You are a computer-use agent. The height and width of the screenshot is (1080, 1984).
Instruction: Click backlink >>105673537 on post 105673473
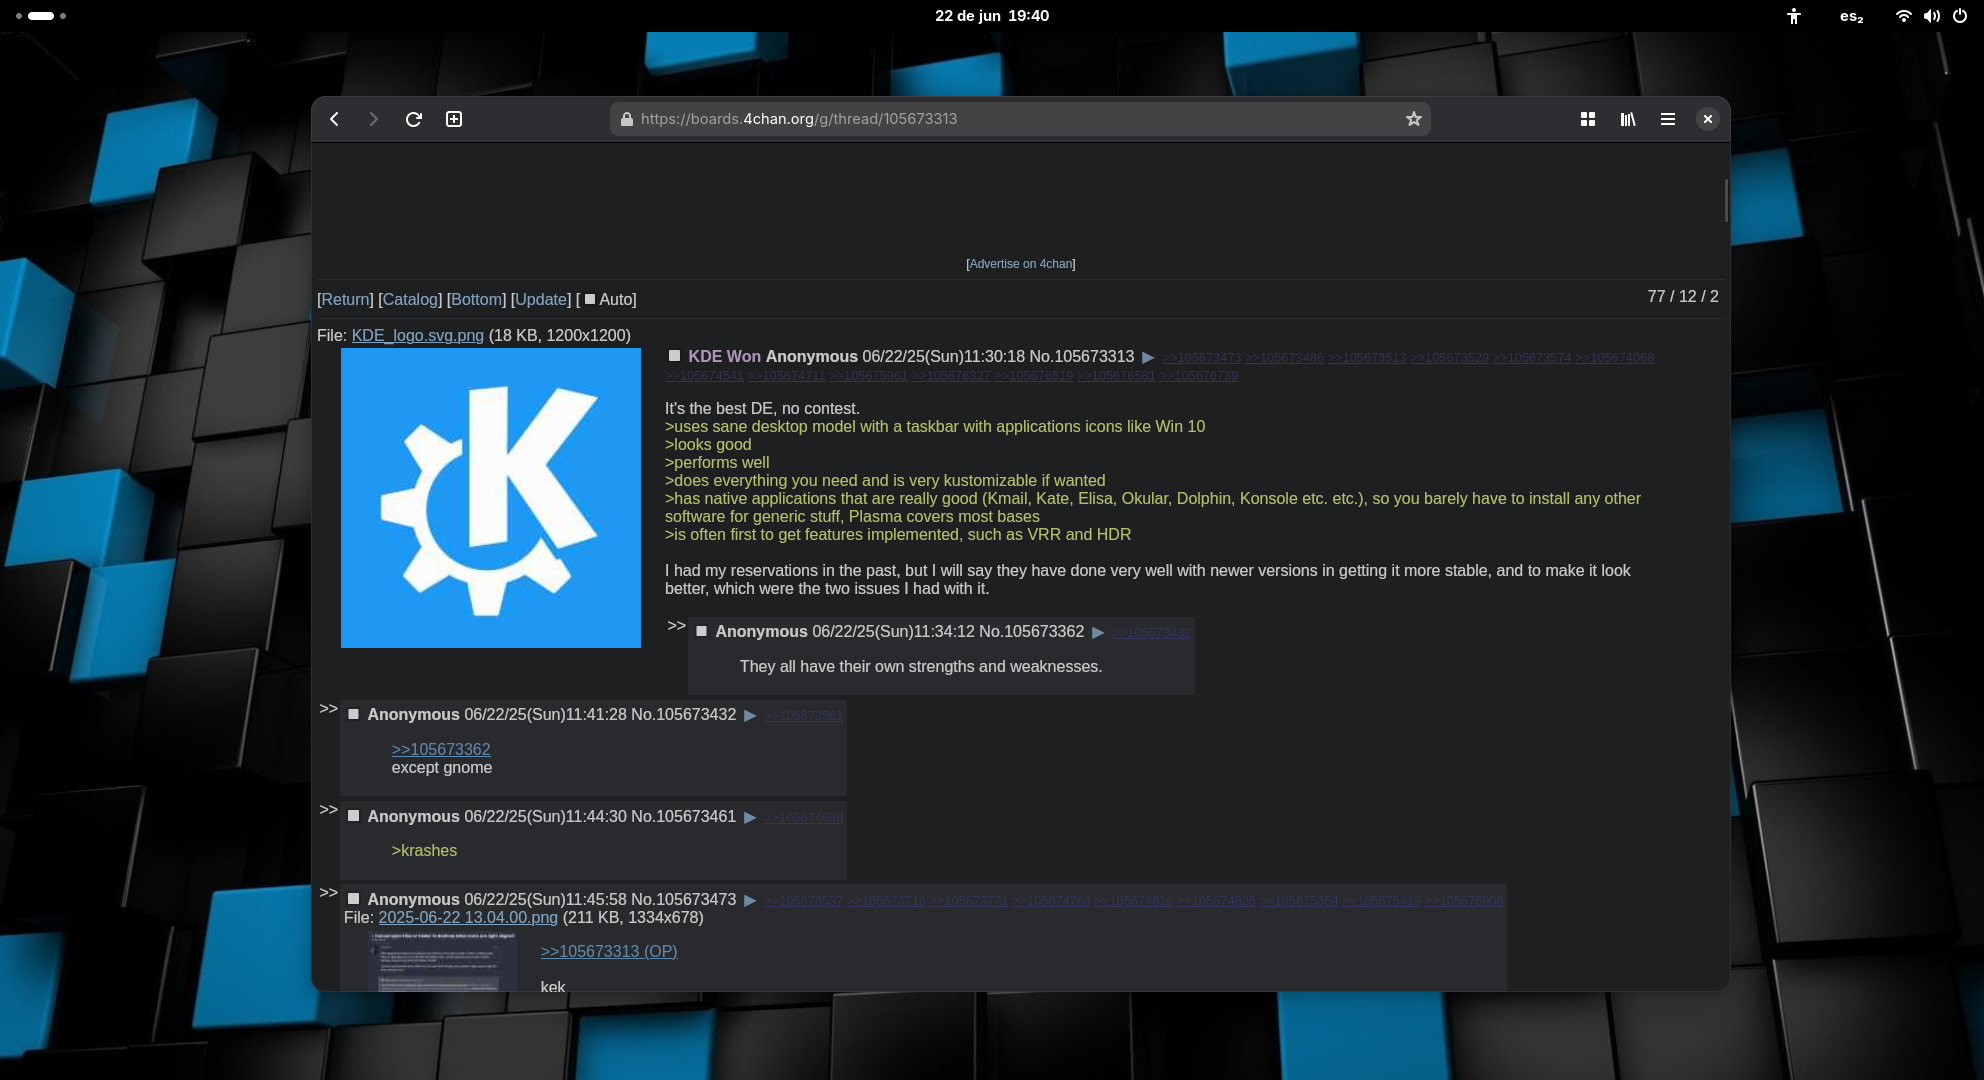pos(803,901)
